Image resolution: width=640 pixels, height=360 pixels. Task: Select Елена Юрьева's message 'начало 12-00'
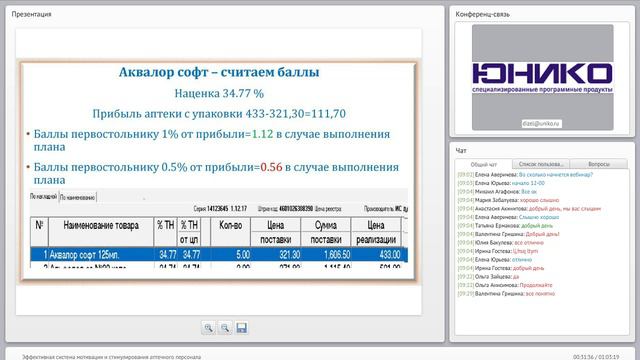528,183
